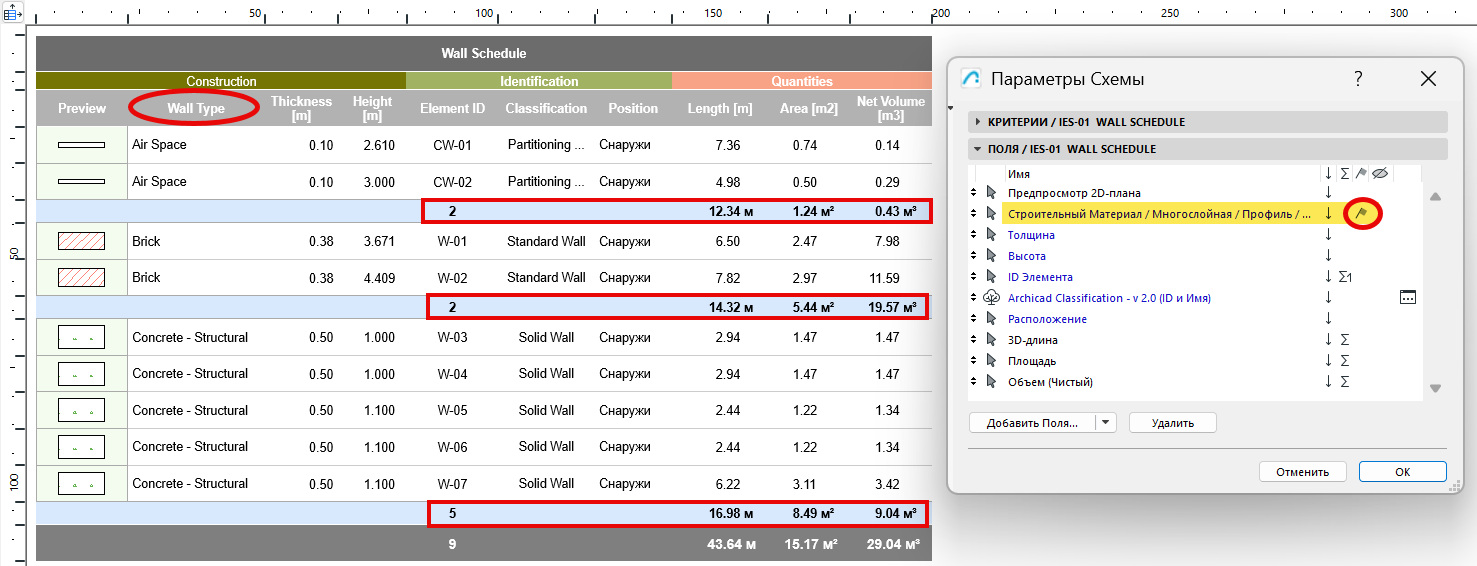Toggle the sum icon for Объем (Чистый) field

(1345, 382)
